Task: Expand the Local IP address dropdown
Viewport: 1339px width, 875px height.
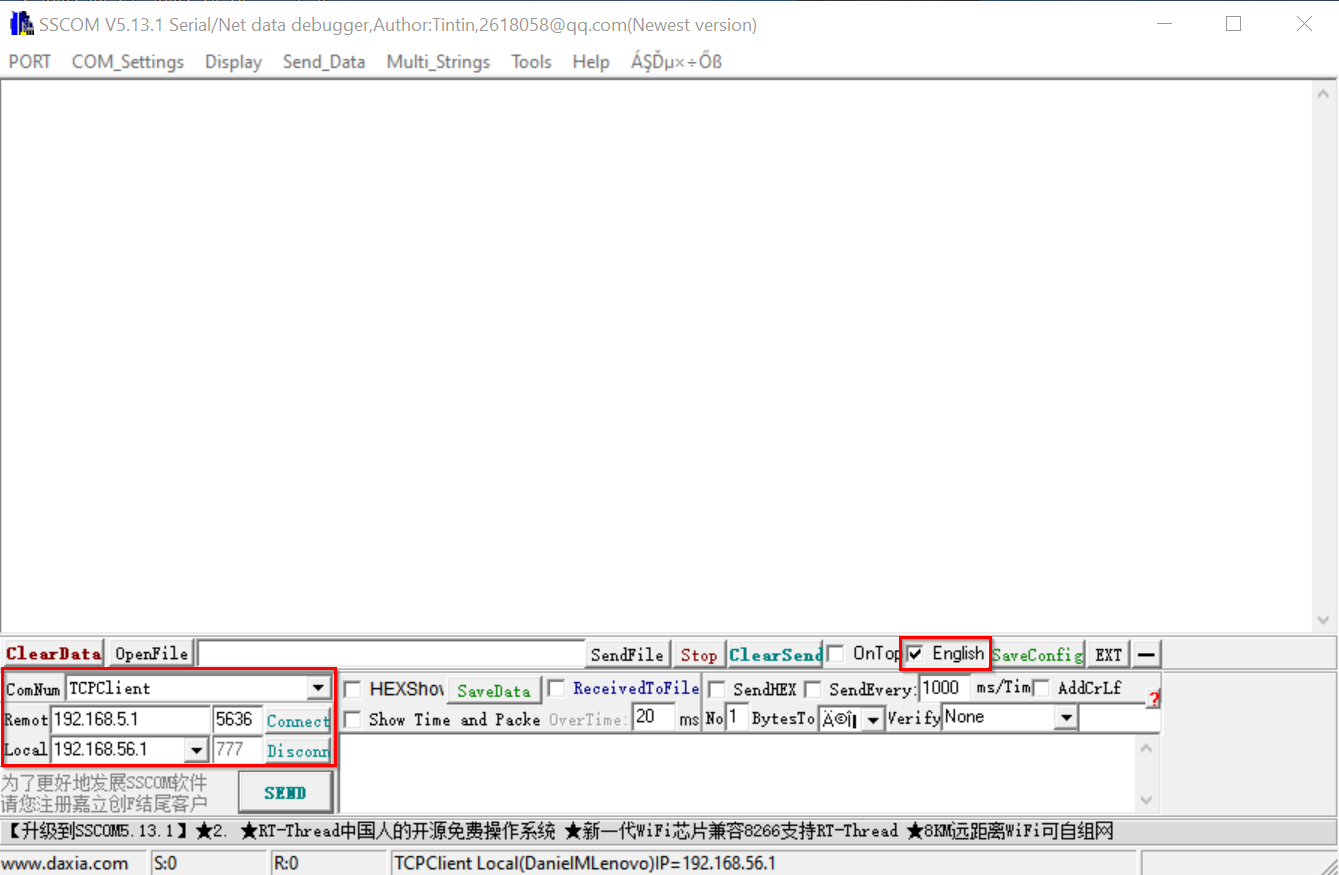Action: tap(197, 750)
